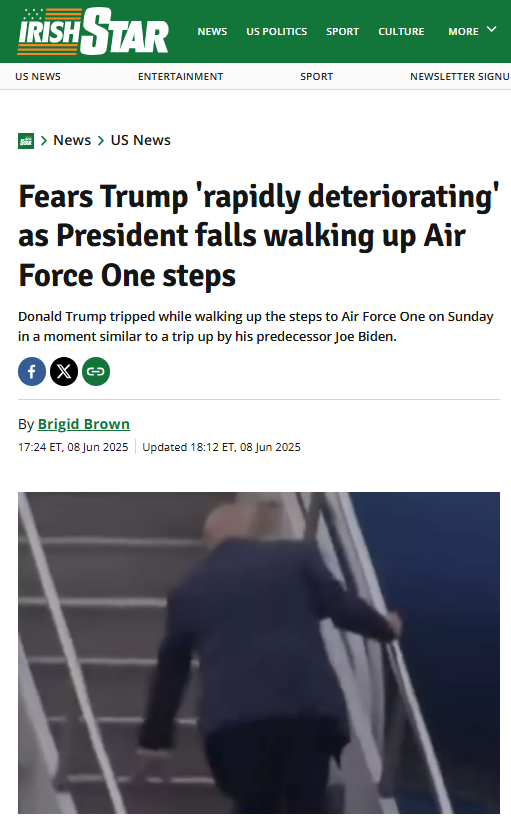
Task: Click the US News breadcrumb link
Action: (x=140, y=140)
